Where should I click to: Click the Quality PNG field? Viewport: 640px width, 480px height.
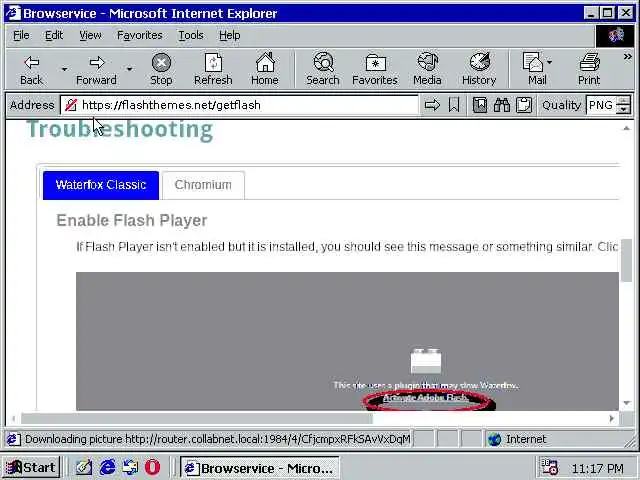coord(600,105)
